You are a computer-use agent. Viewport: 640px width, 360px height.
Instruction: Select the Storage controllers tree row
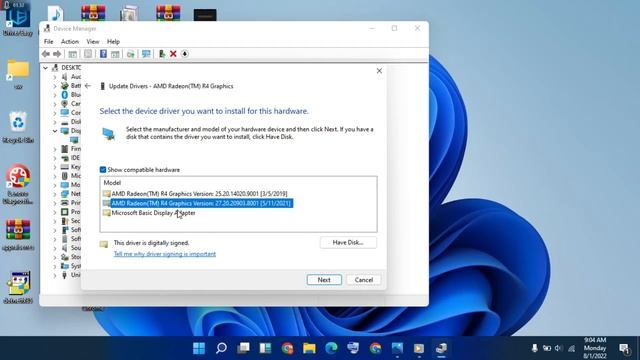(70, 257)
